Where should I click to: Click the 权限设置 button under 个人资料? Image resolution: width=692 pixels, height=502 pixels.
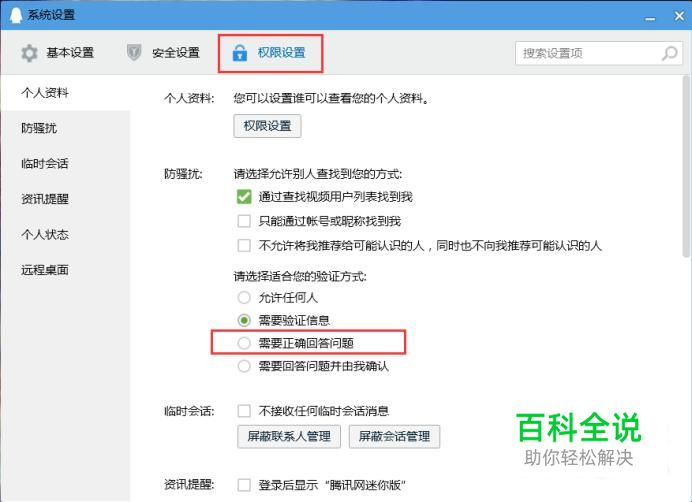(267, 126)
